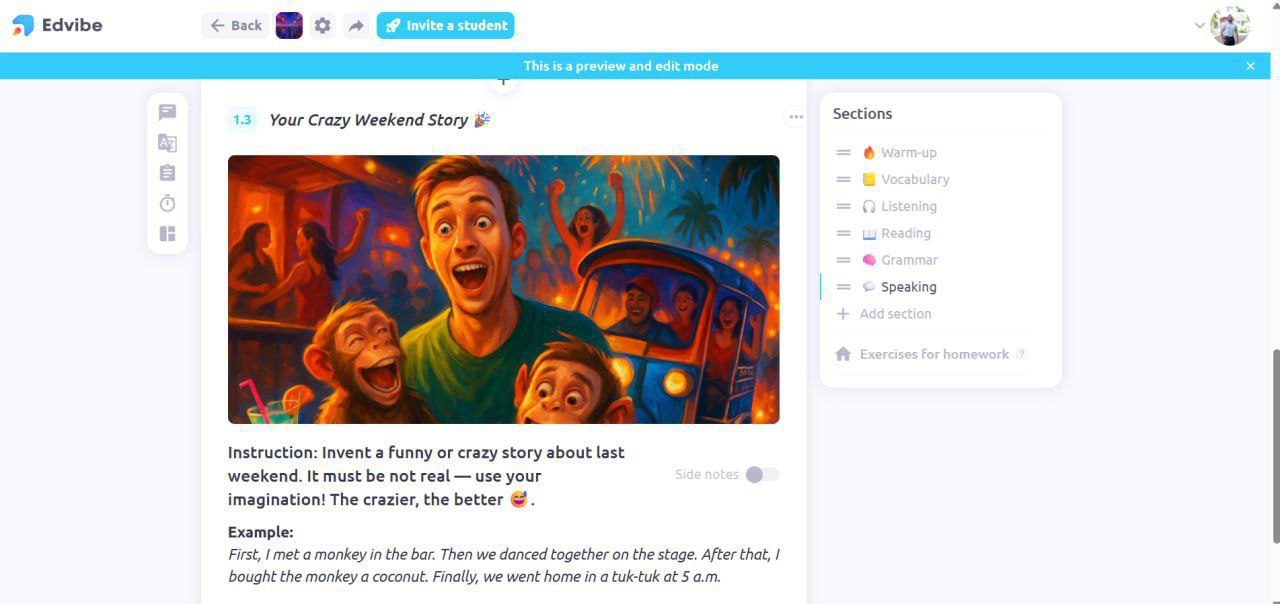Open the three-dot exercise options menu
Viewport: 1280px width, 604px height.
click(795, 117)
